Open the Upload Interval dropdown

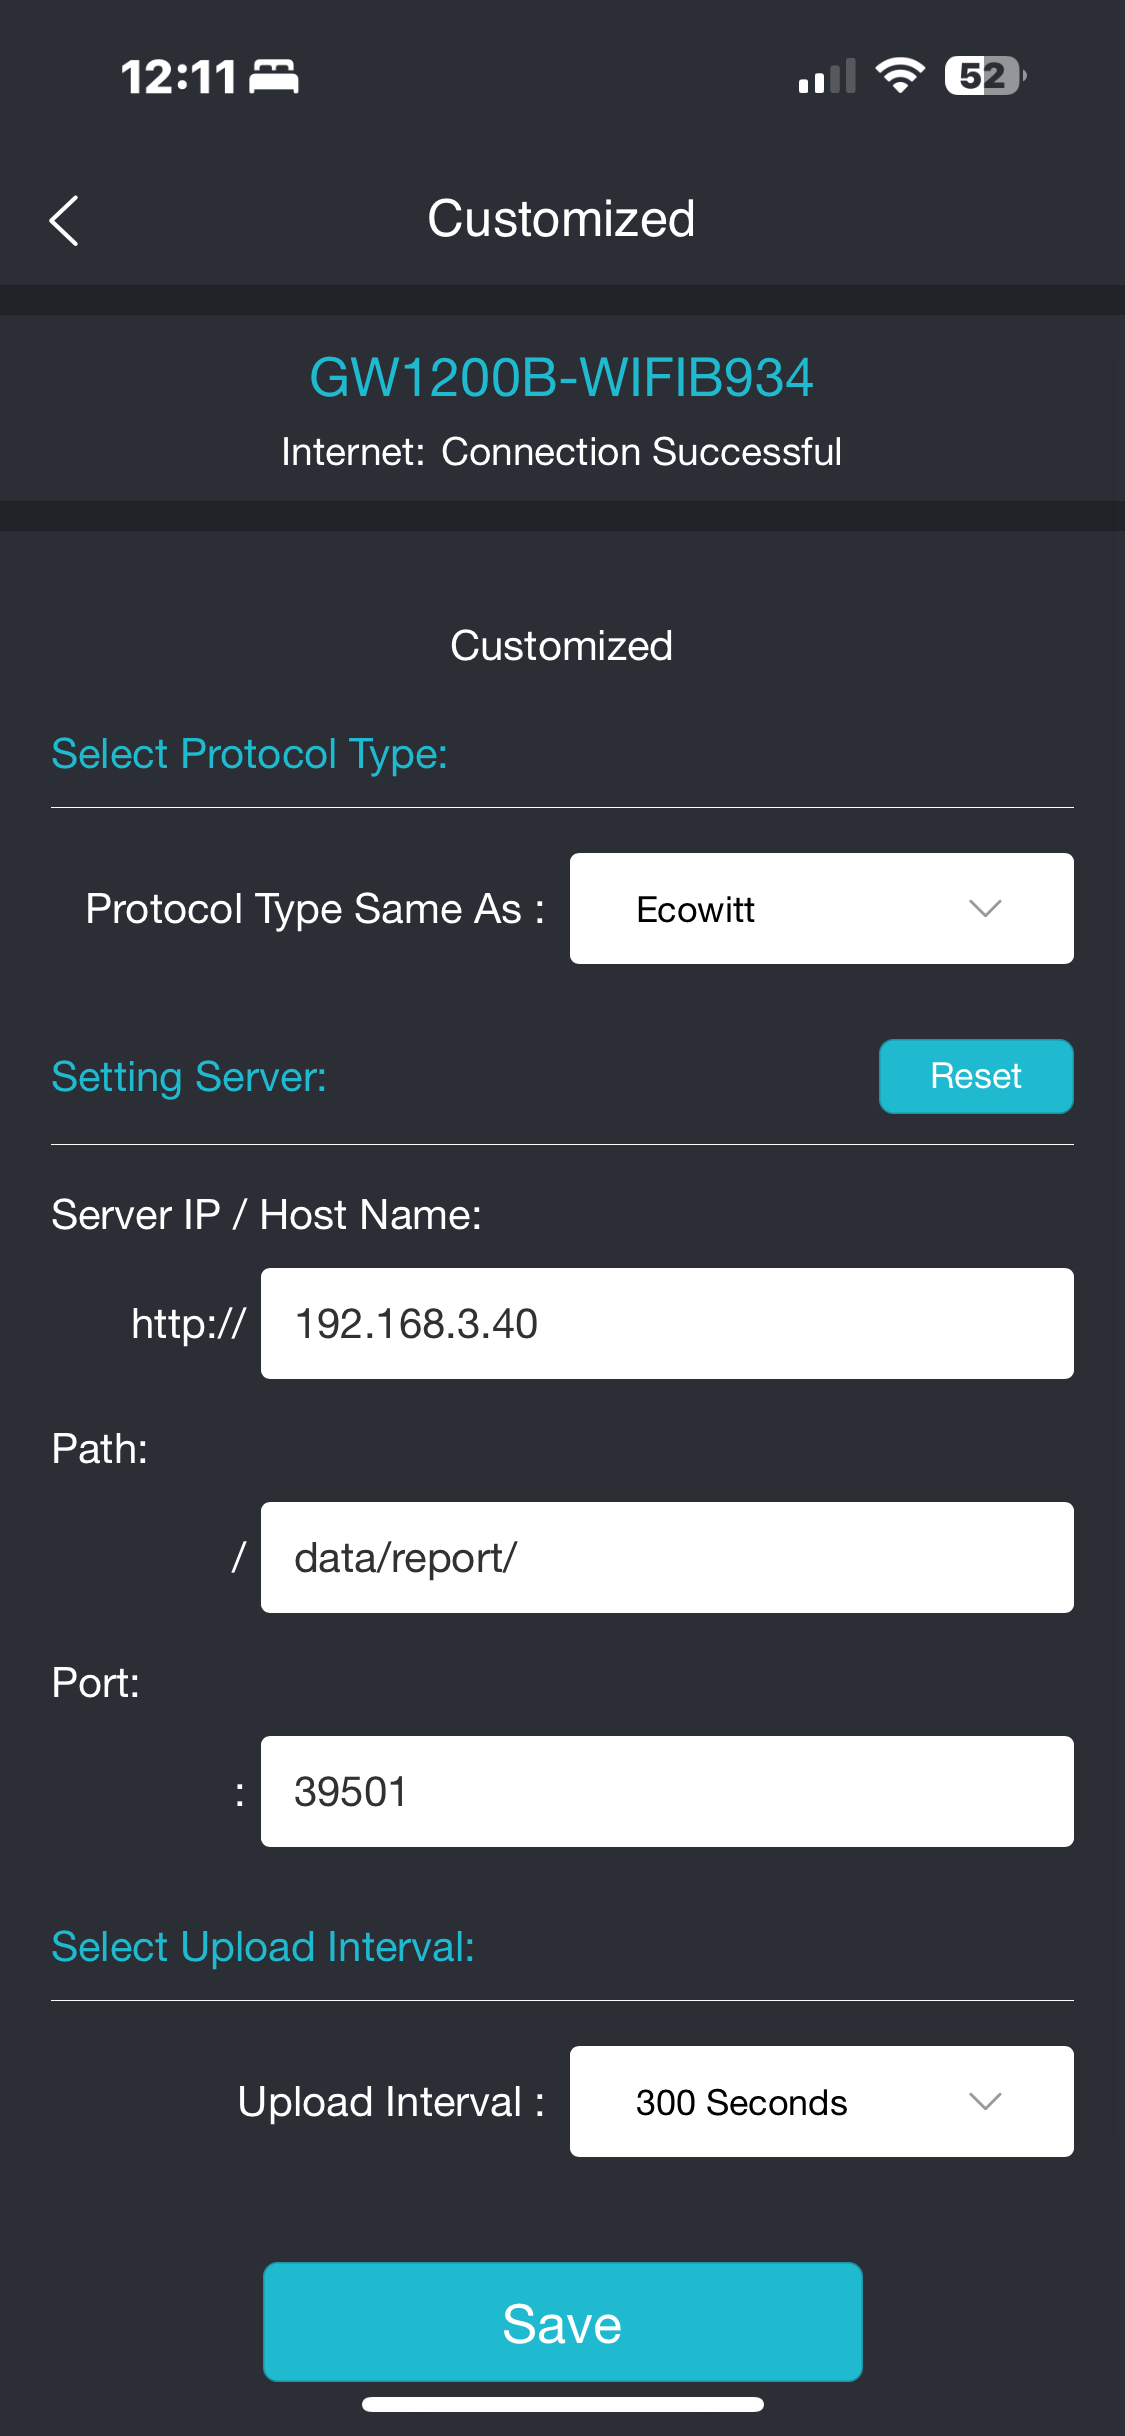tap(821, 2101)
